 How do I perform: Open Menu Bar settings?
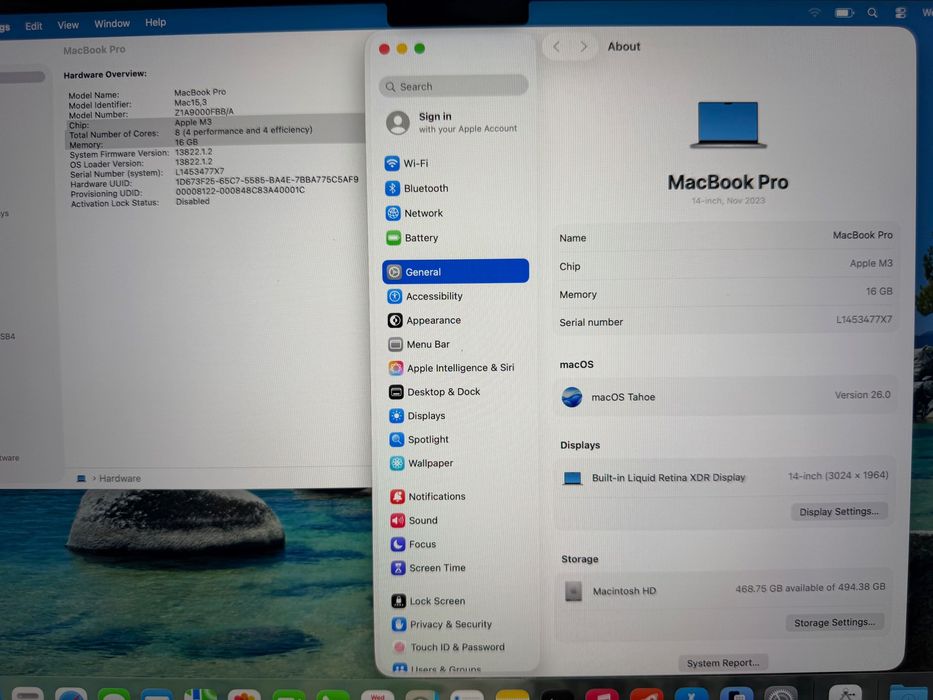point(419,344)
